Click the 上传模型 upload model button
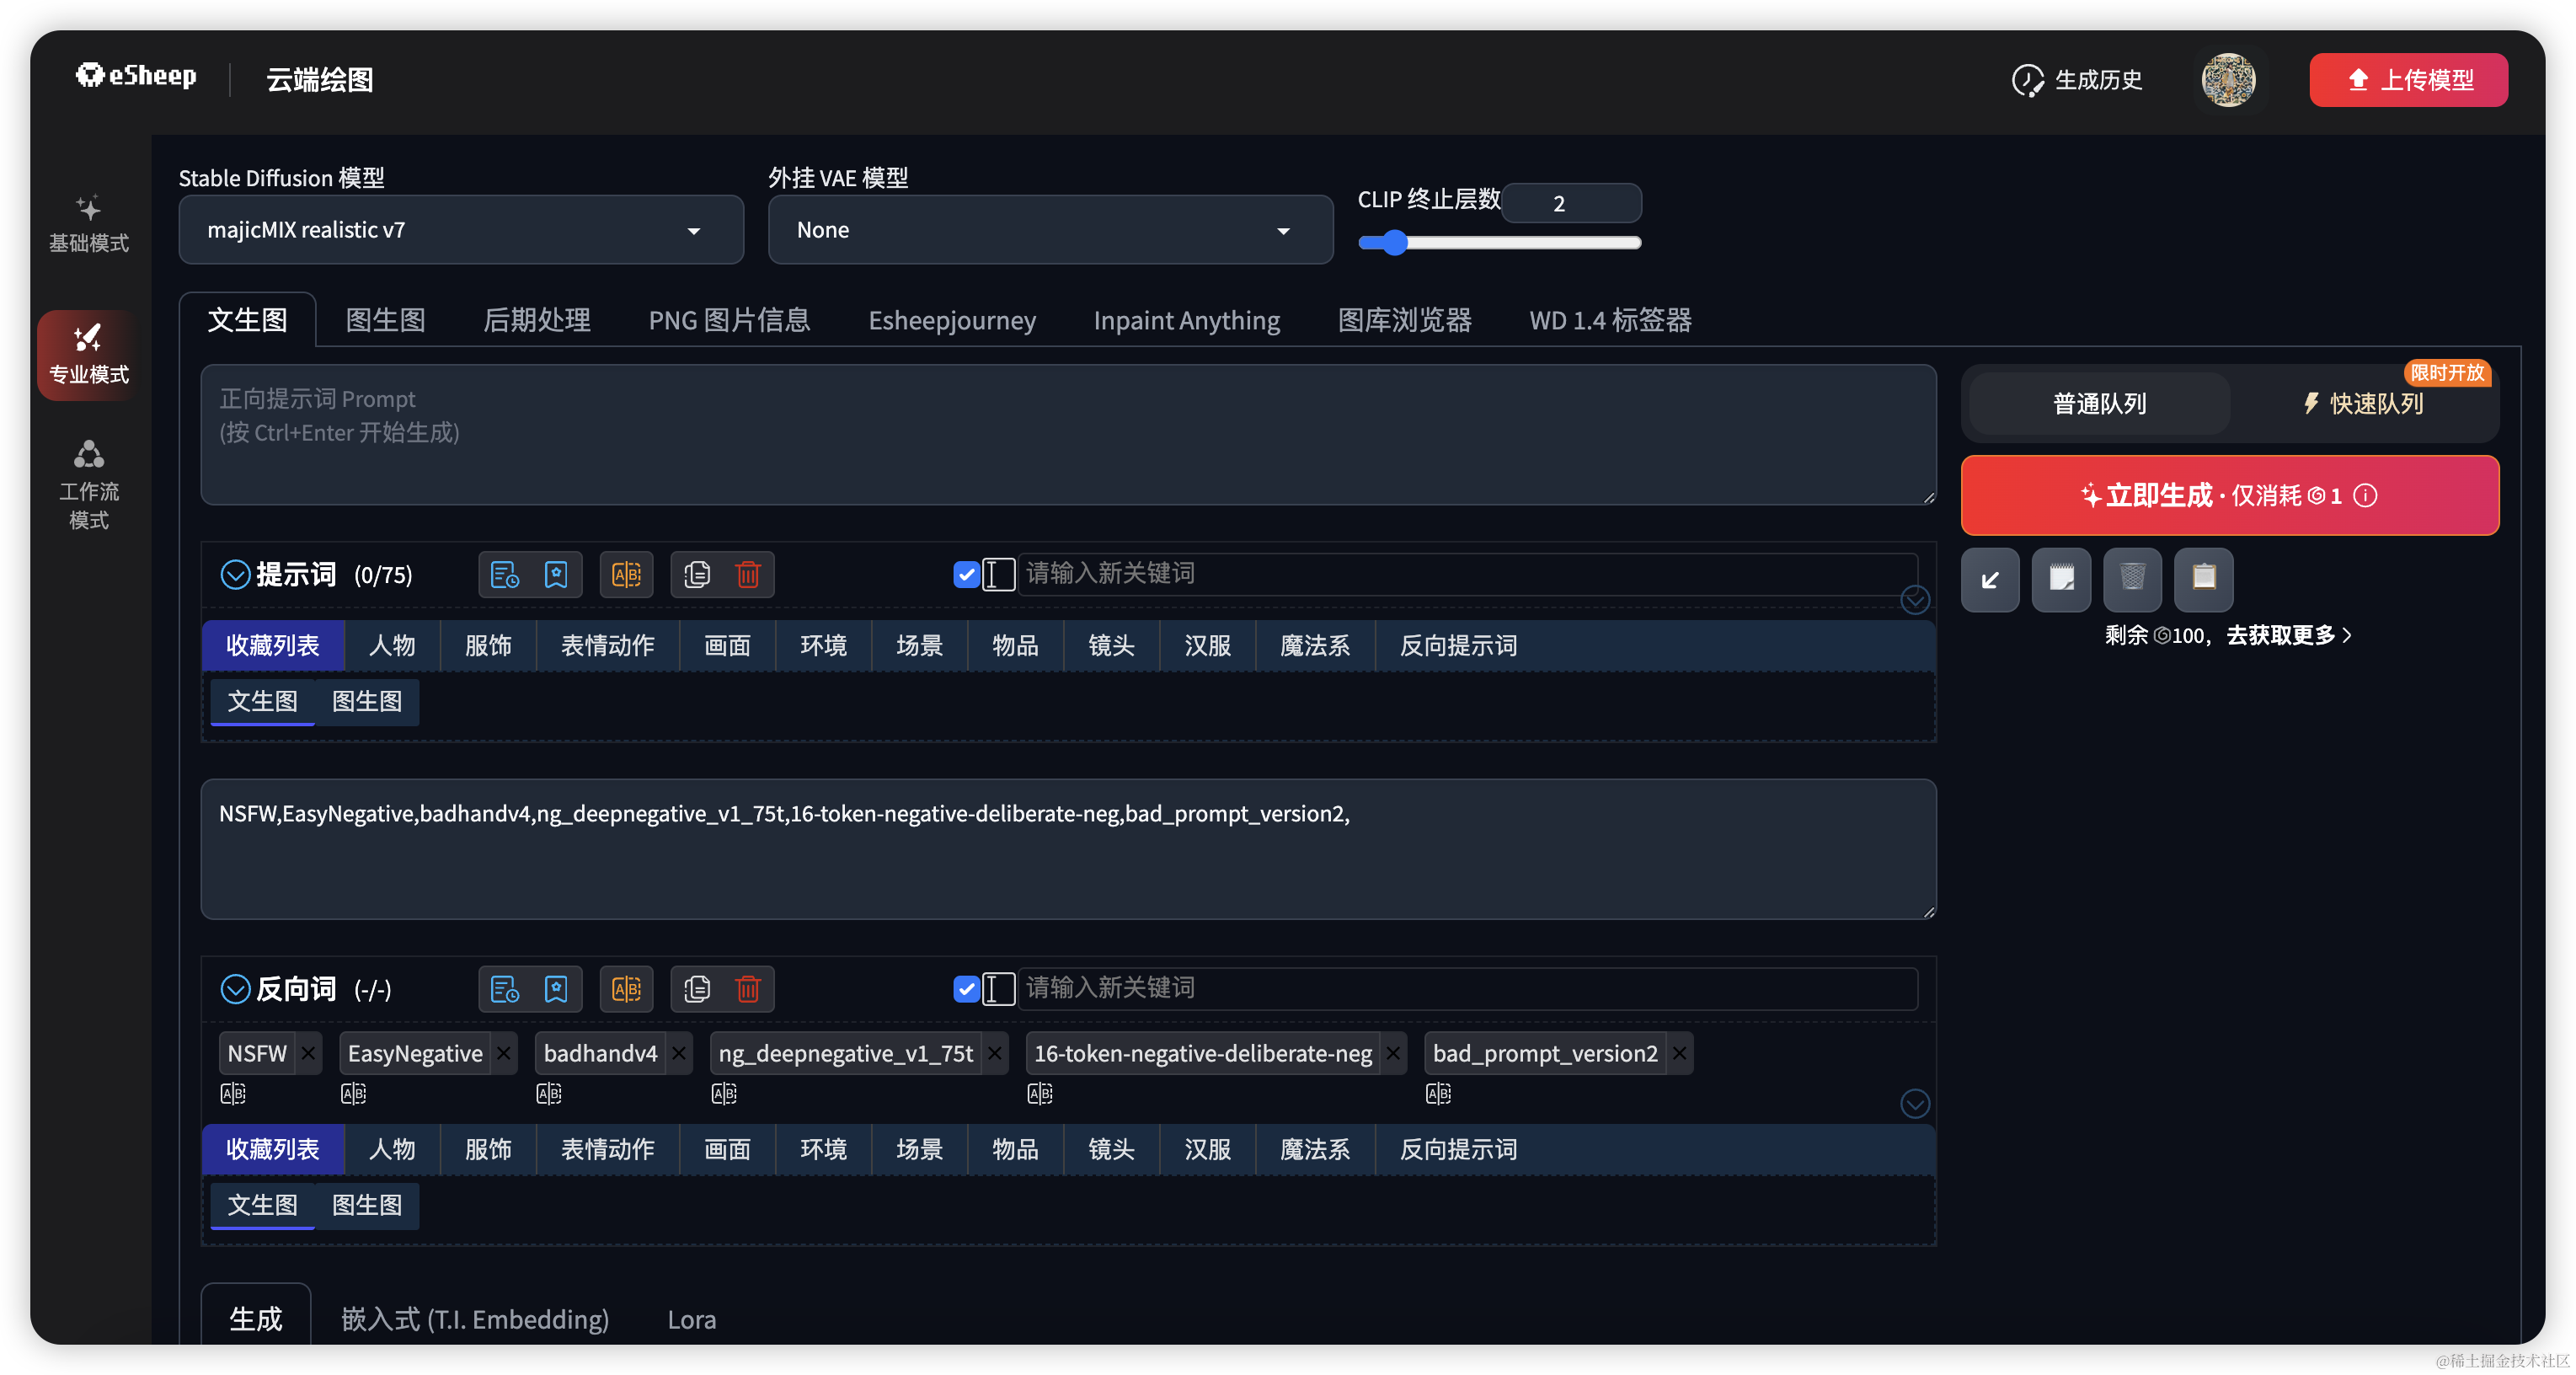 pos(2408,80)
